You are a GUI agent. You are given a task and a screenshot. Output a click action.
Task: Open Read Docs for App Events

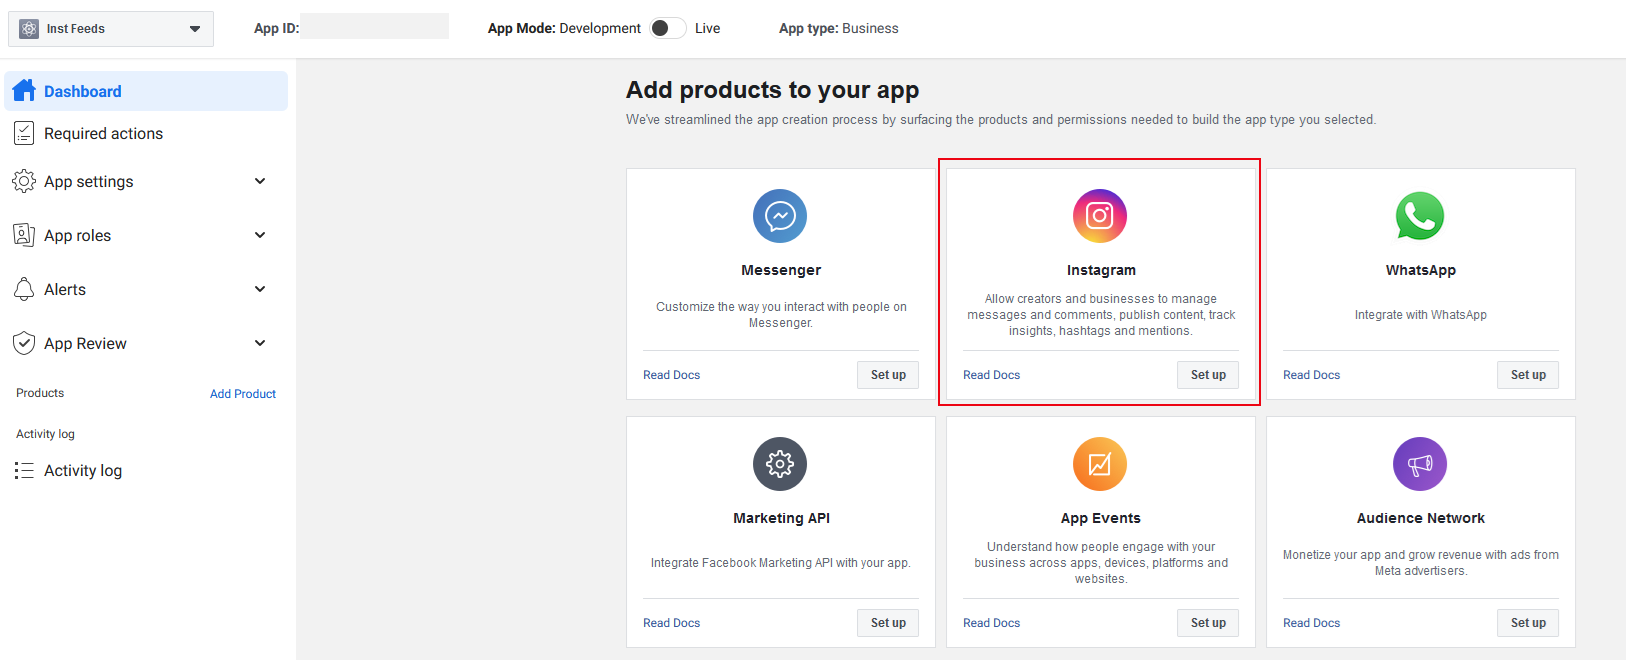991,623
